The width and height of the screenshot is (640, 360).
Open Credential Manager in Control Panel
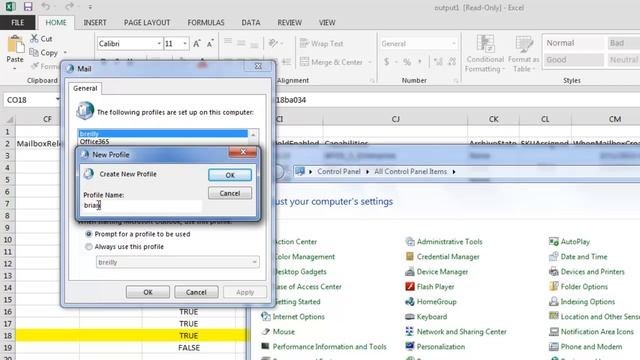coord(448,257)
